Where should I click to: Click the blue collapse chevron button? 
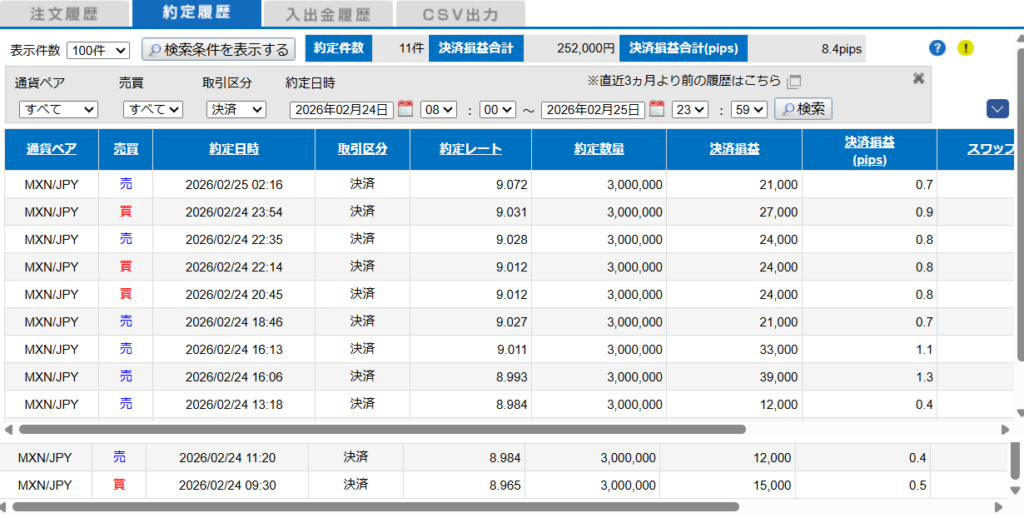(x=996, y=108)
